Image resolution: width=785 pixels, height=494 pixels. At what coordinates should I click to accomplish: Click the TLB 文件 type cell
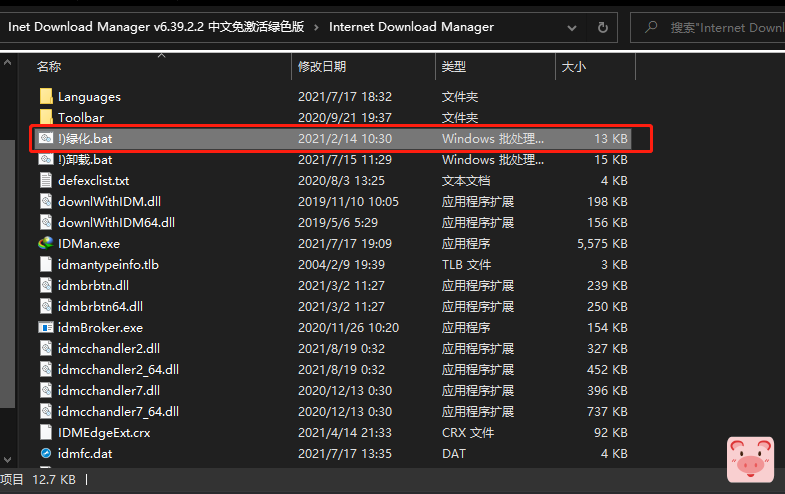466,265
